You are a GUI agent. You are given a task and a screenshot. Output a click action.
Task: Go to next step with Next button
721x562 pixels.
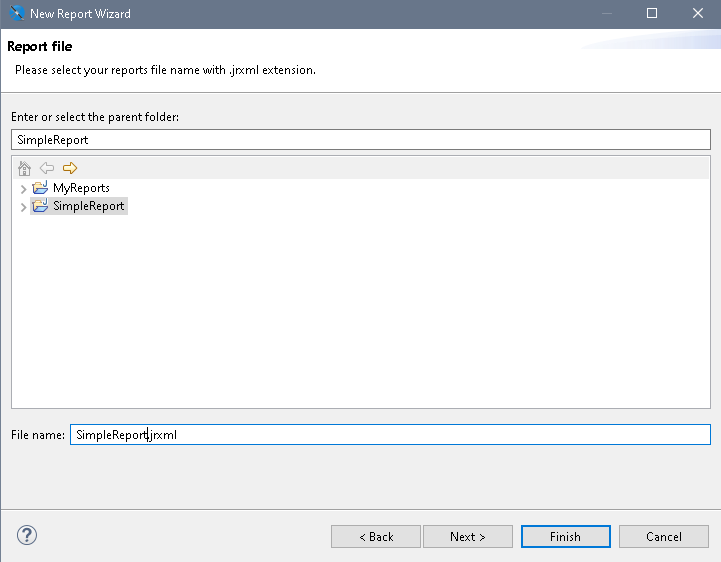(467, 537)
